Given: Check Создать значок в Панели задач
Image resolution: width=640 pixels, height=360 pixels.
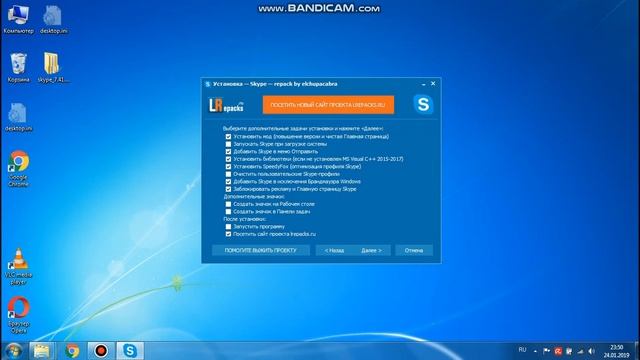Looking at the screenshot, I should click(x=228, y=211).
